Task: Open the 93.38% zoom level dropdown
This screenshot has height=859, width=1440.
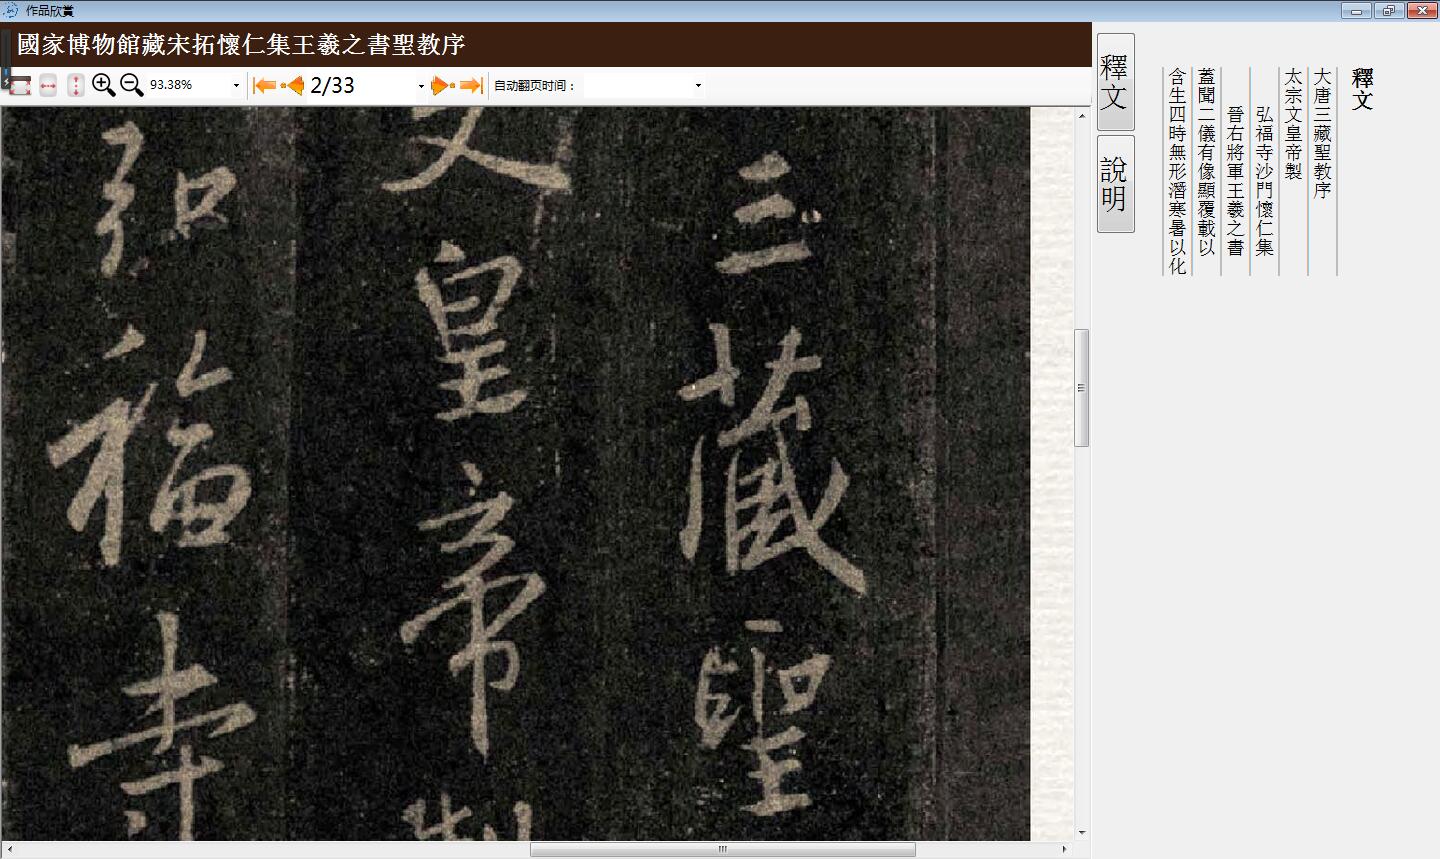Action: point(236,86)
